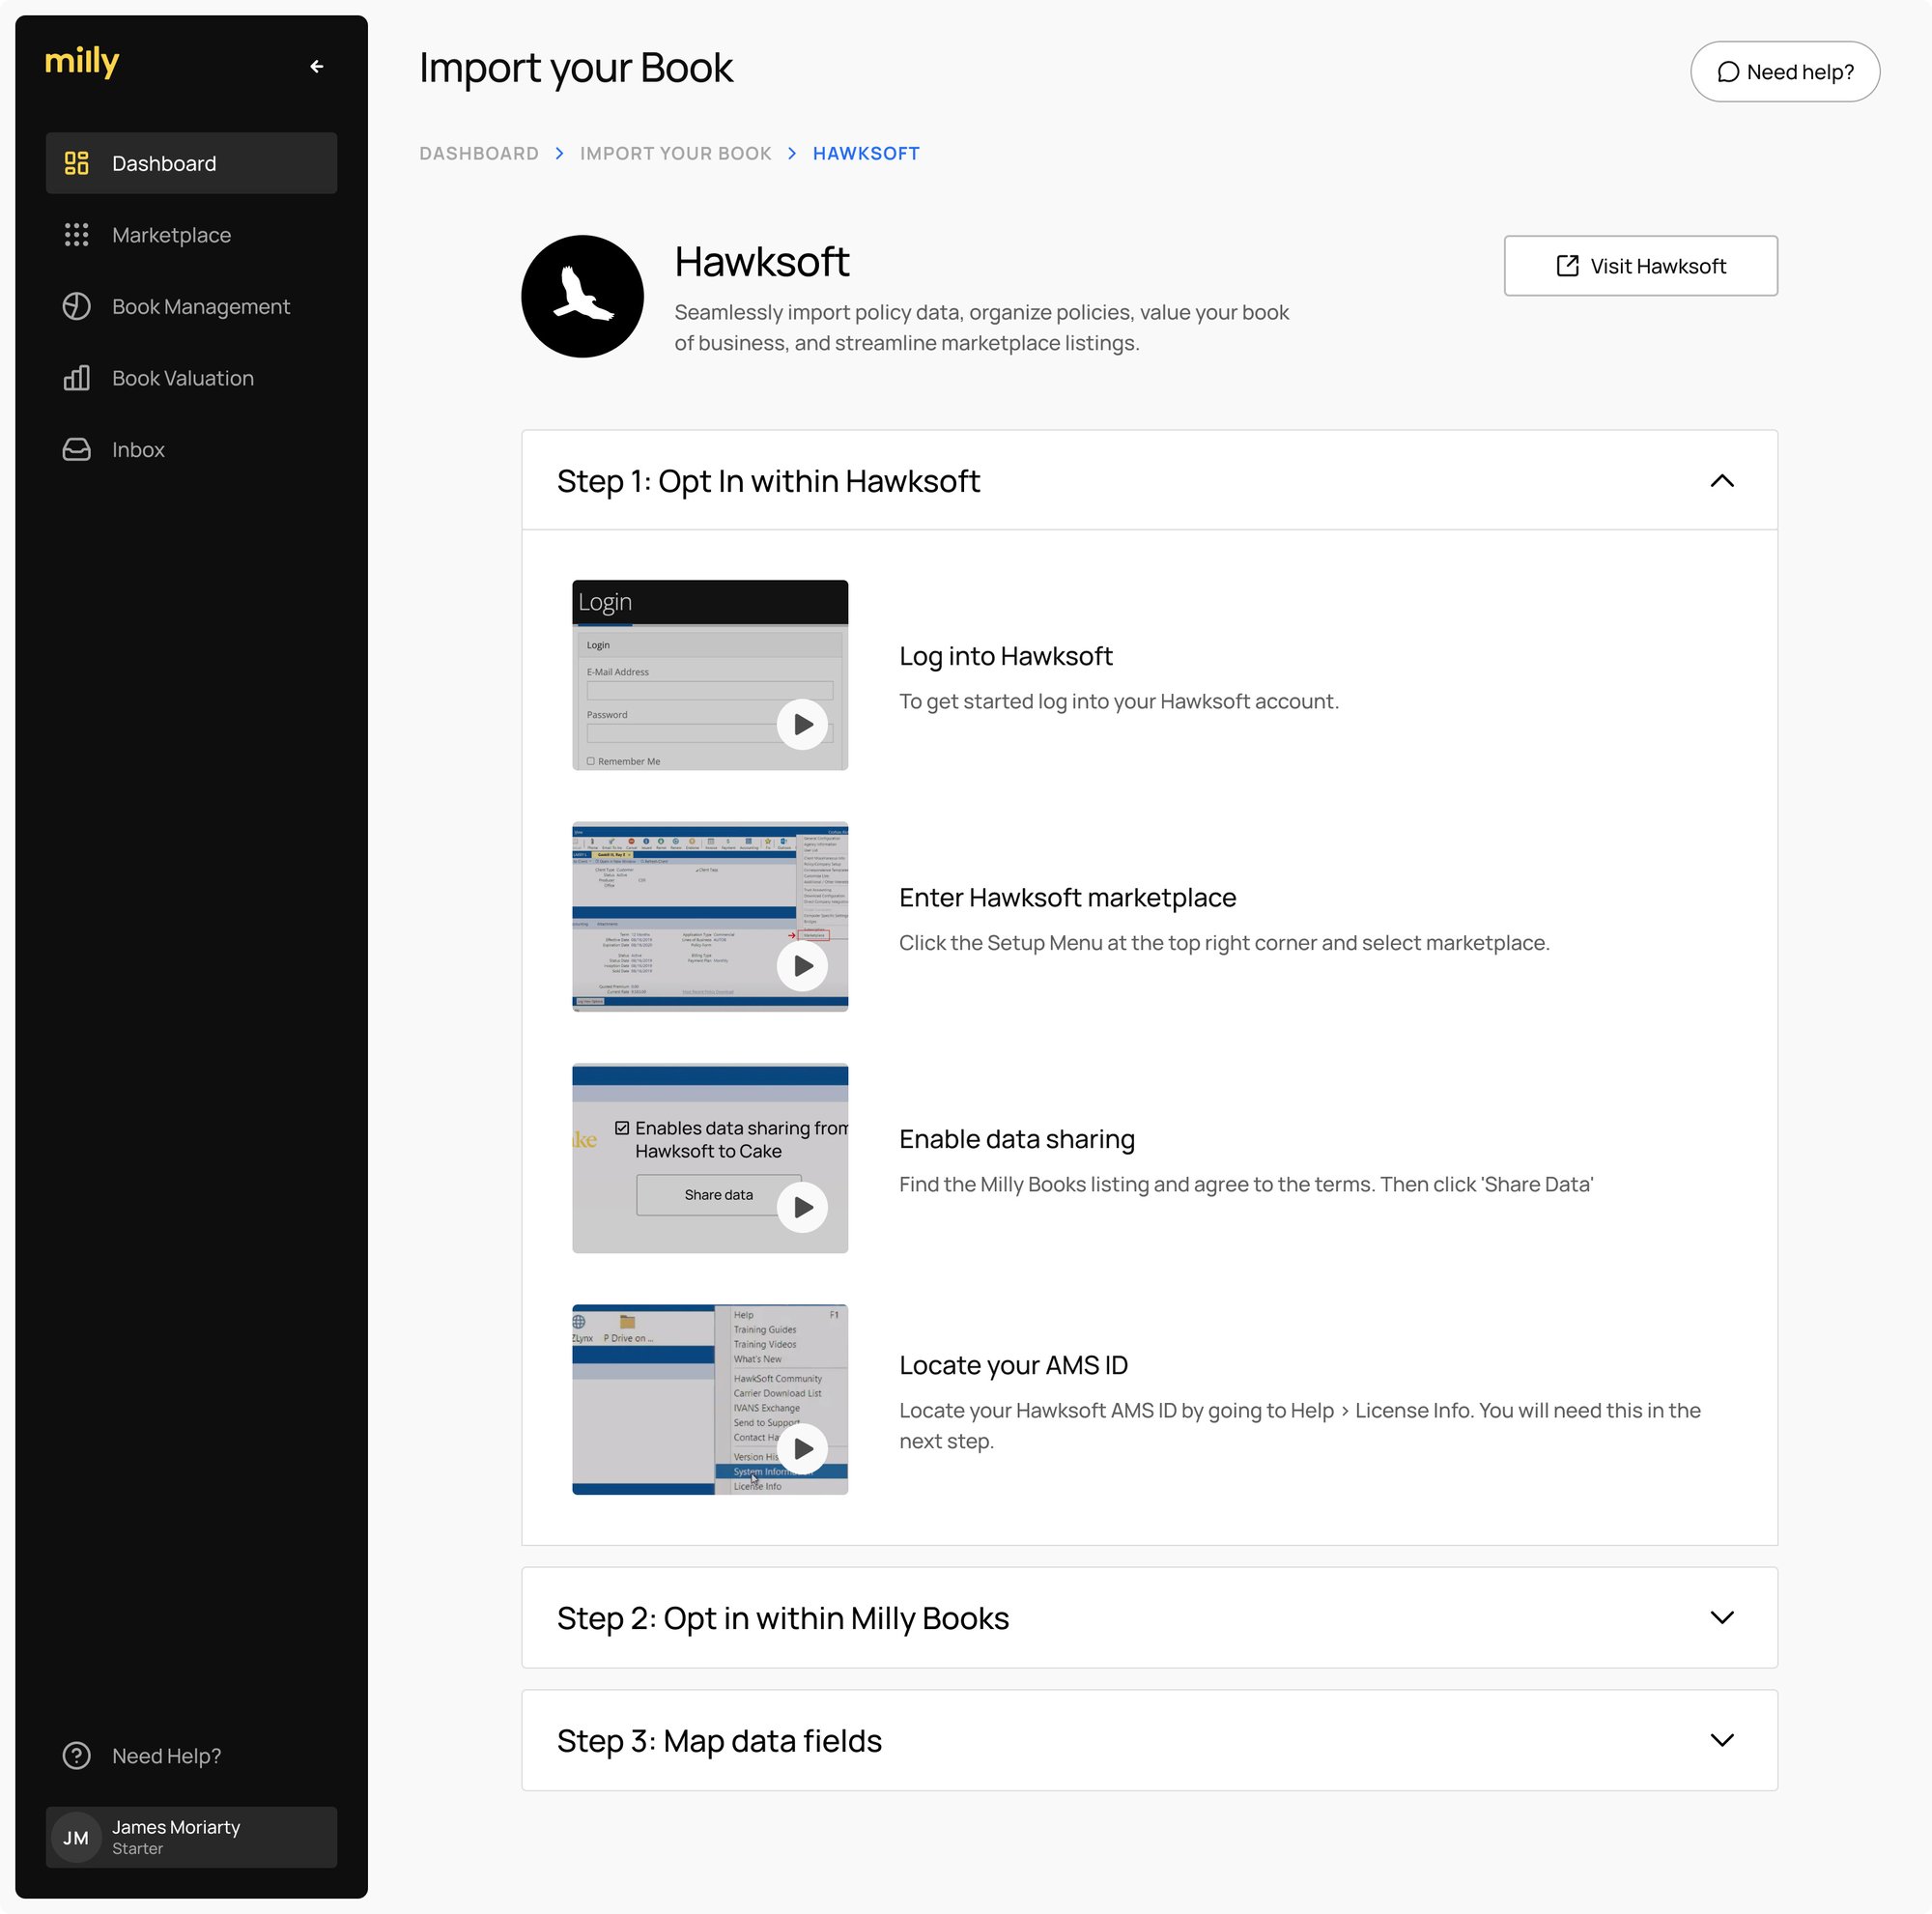
Task: Click the milly logo
Action: pyautogui.click(x=82, y=61)
